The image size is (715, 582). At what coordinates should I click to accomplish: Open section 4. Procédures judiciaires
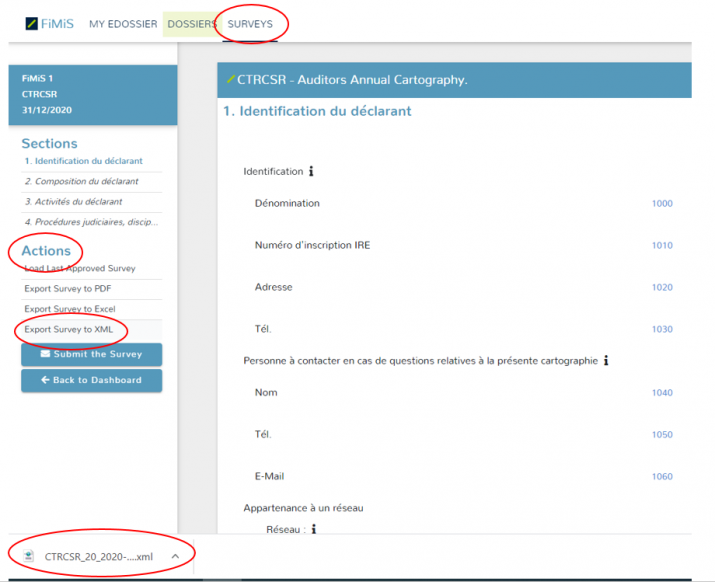[91, 222]
